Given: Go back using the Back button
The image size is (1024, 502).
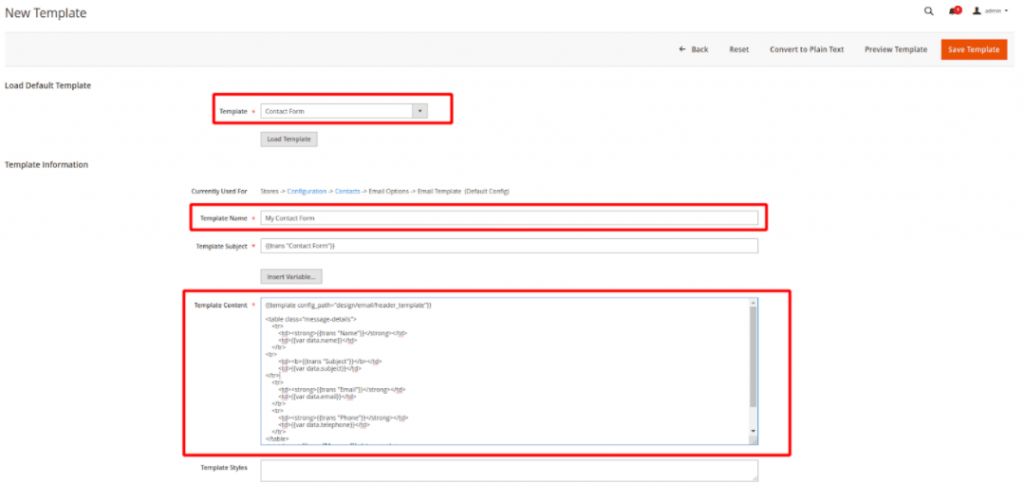Looking at the screenshot, I should [x=693, y=49].
